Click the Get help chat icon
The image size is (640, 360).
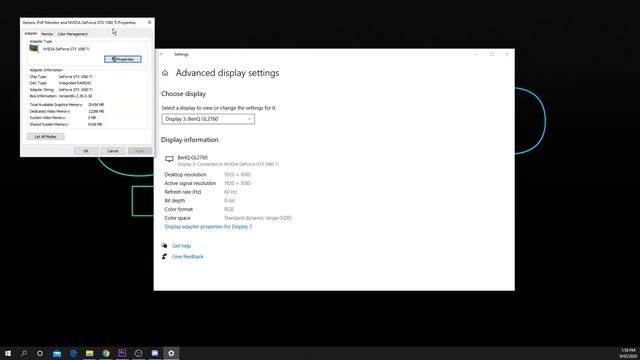(164, 246)
